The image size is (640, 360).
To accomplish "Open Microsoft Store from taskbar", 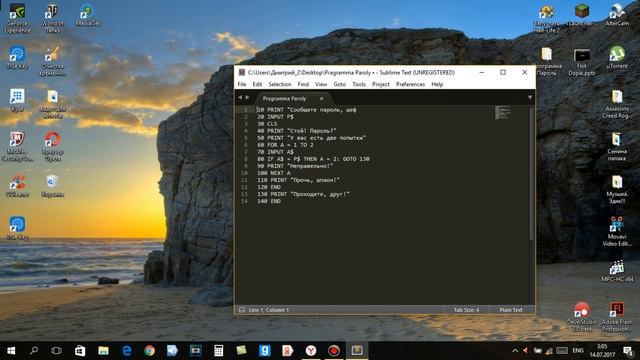I will click(x=80, y=351).
